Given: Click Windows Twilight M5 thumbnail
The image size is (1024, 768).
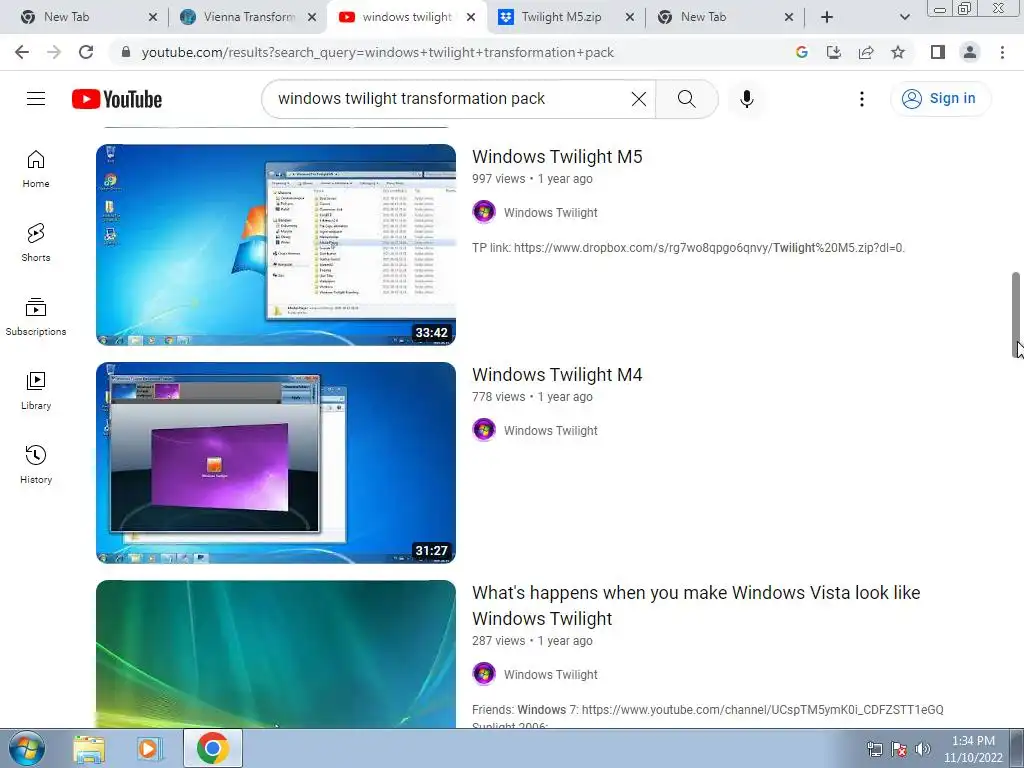Looking at the screenshot, I should 276,245.
